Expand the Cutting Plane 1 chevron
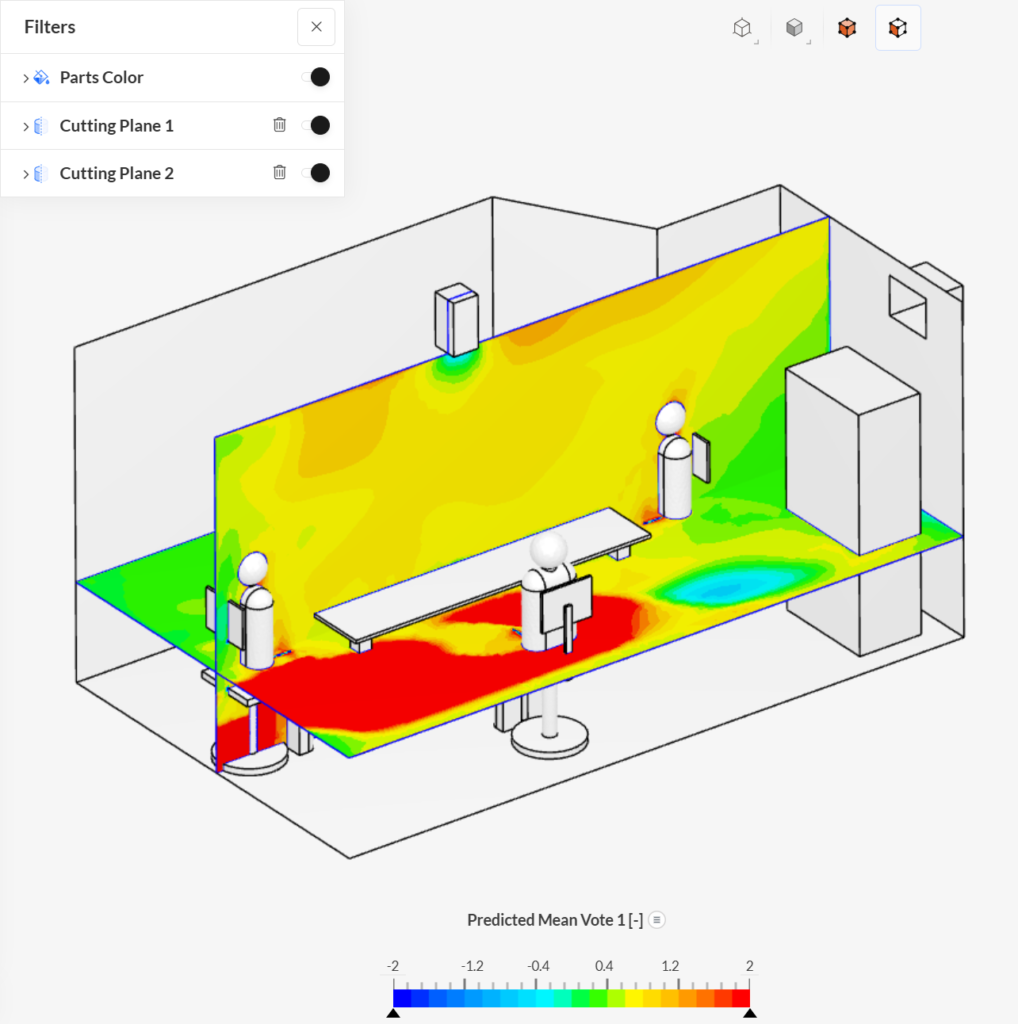Screen dimensions: 1018x1024 click(x=25, y=126)
